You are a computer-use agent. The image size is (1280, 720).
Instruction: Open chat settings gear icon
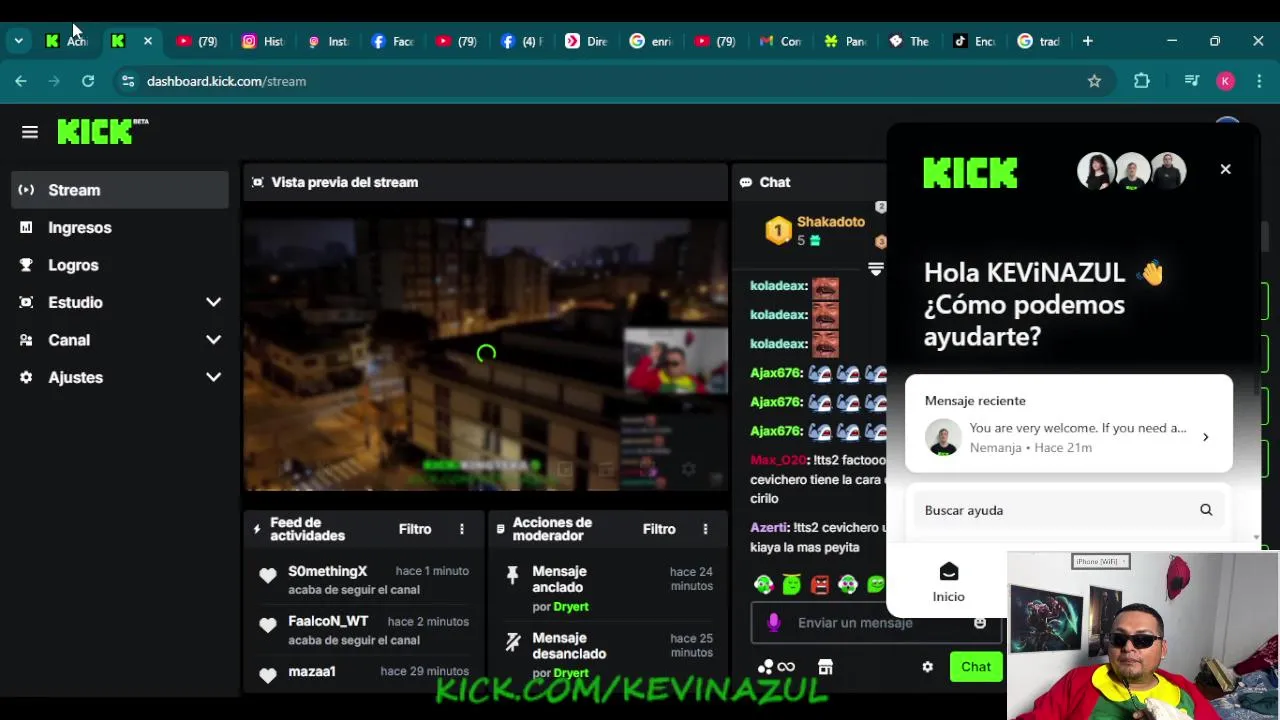[927, 667]
